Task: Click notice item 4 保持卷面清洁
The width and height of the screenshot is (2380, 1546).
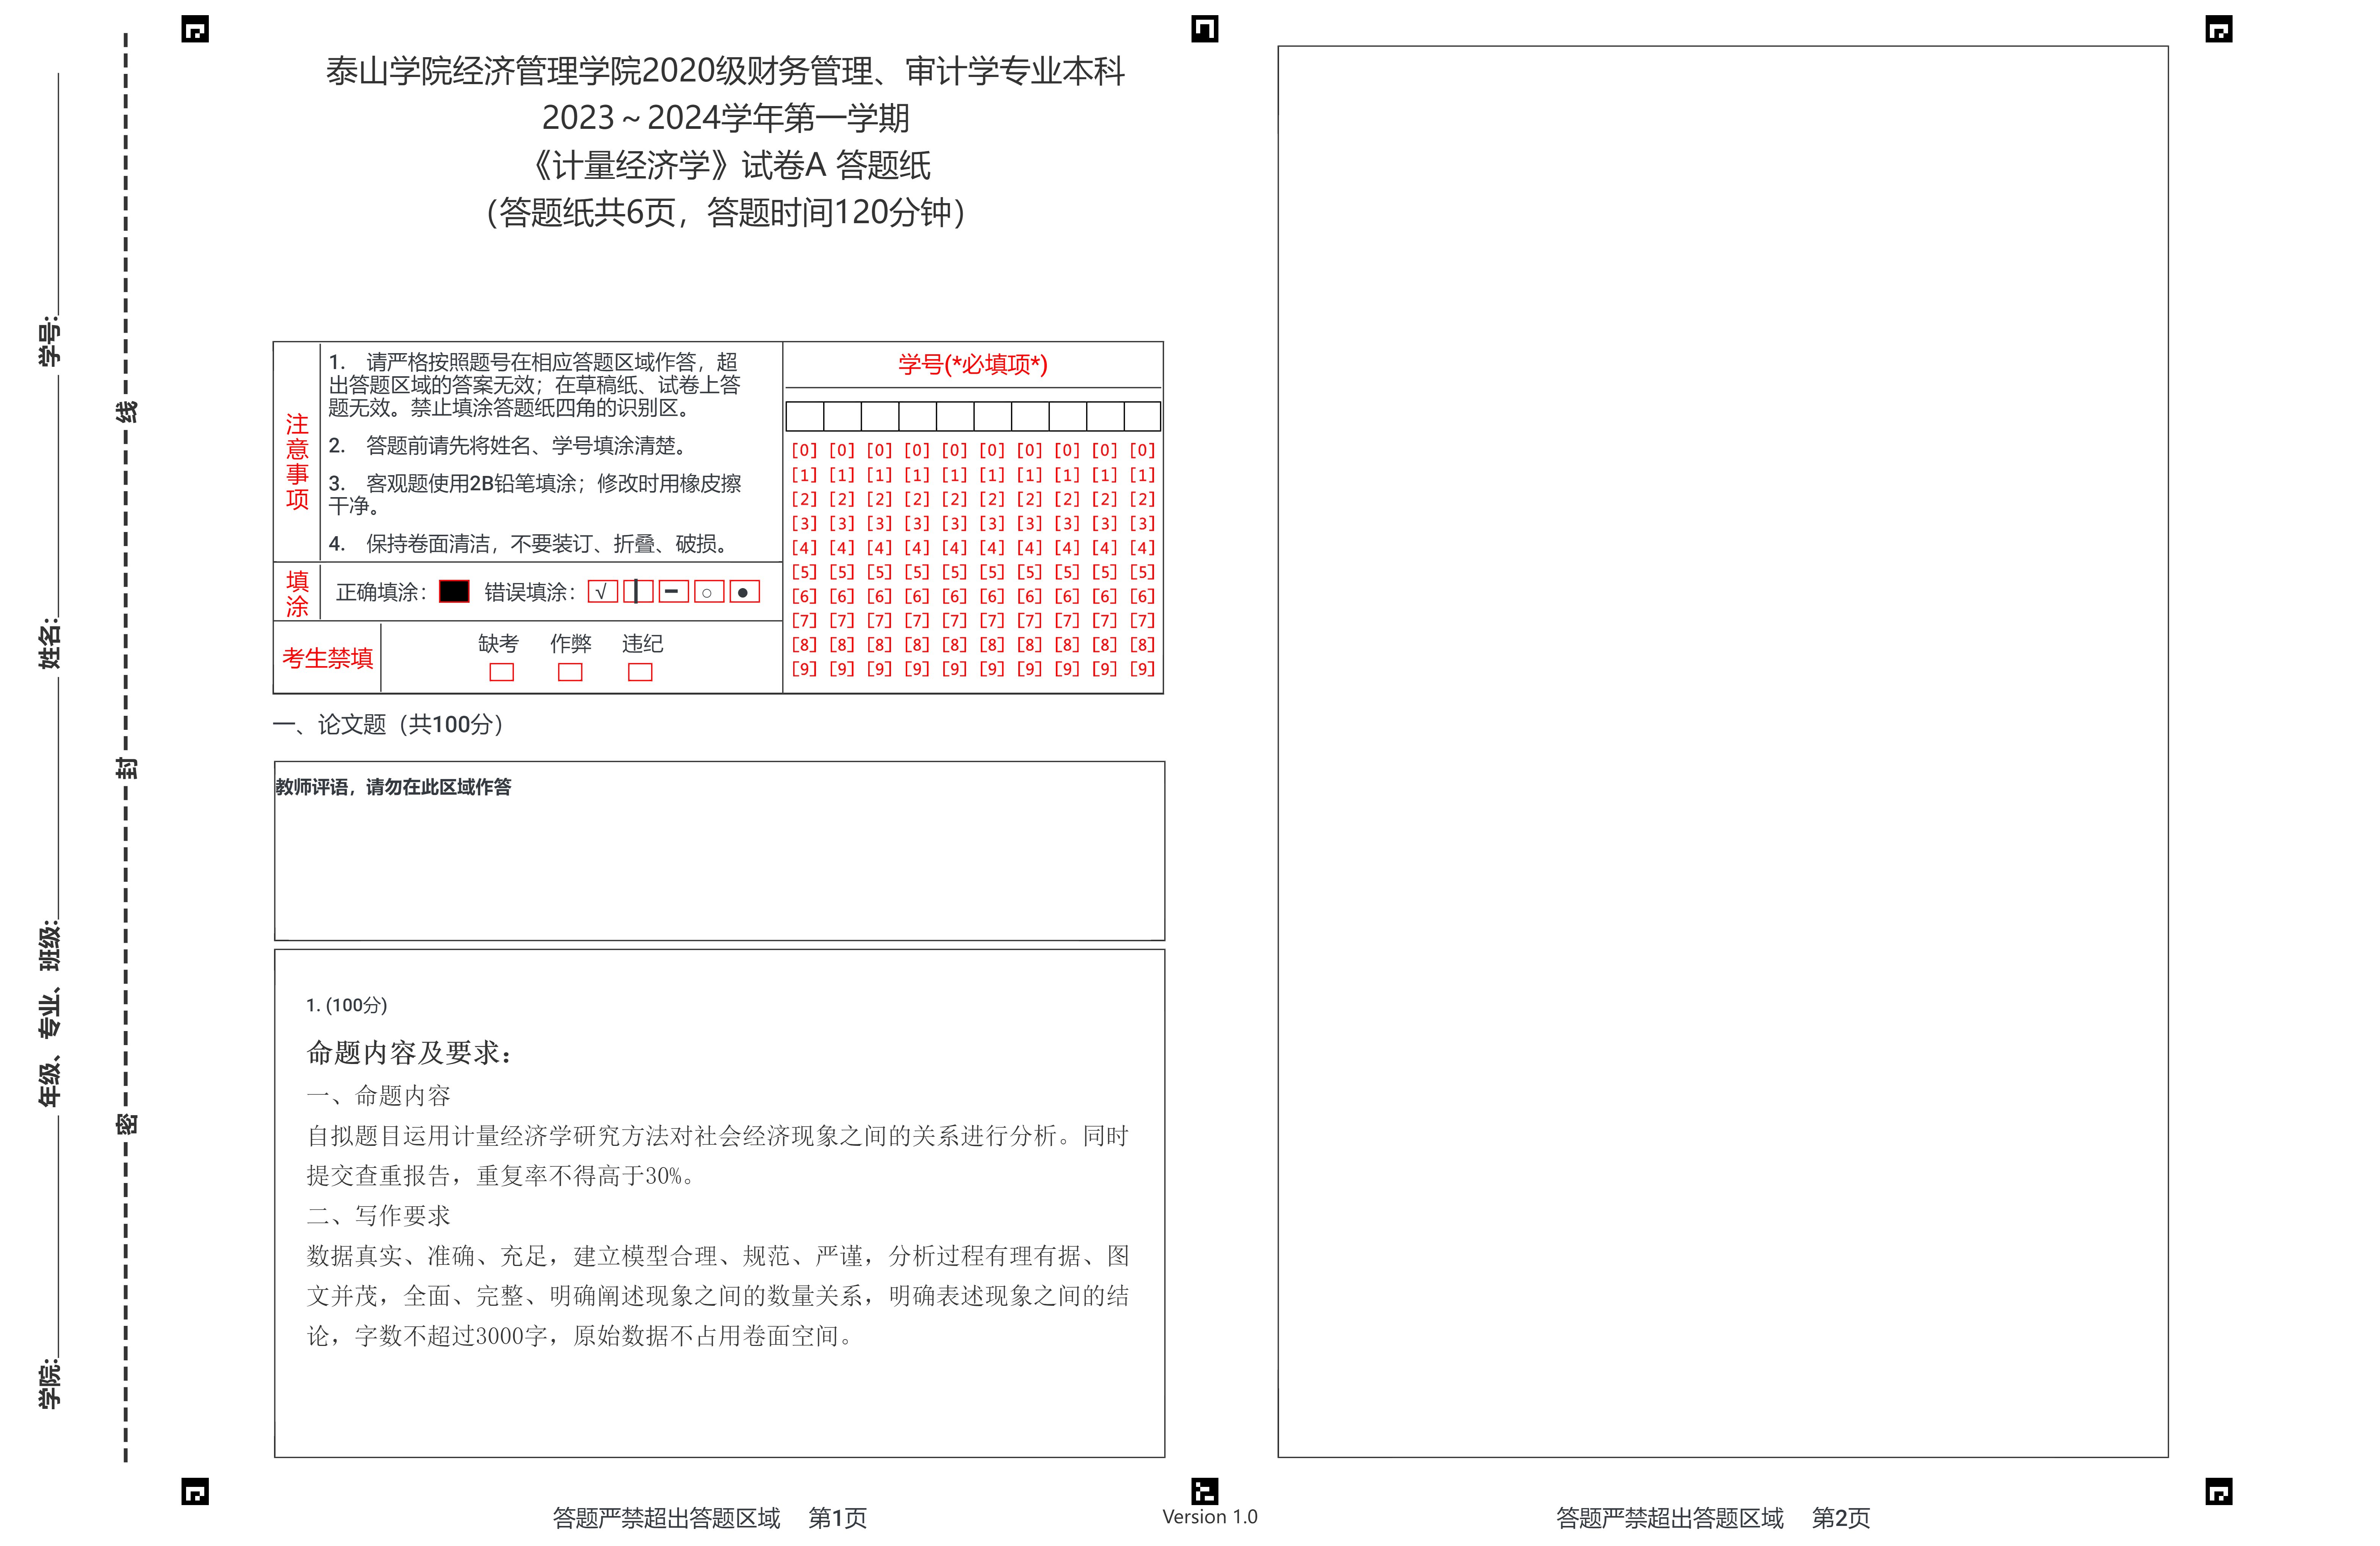Action: pos(530,544)
